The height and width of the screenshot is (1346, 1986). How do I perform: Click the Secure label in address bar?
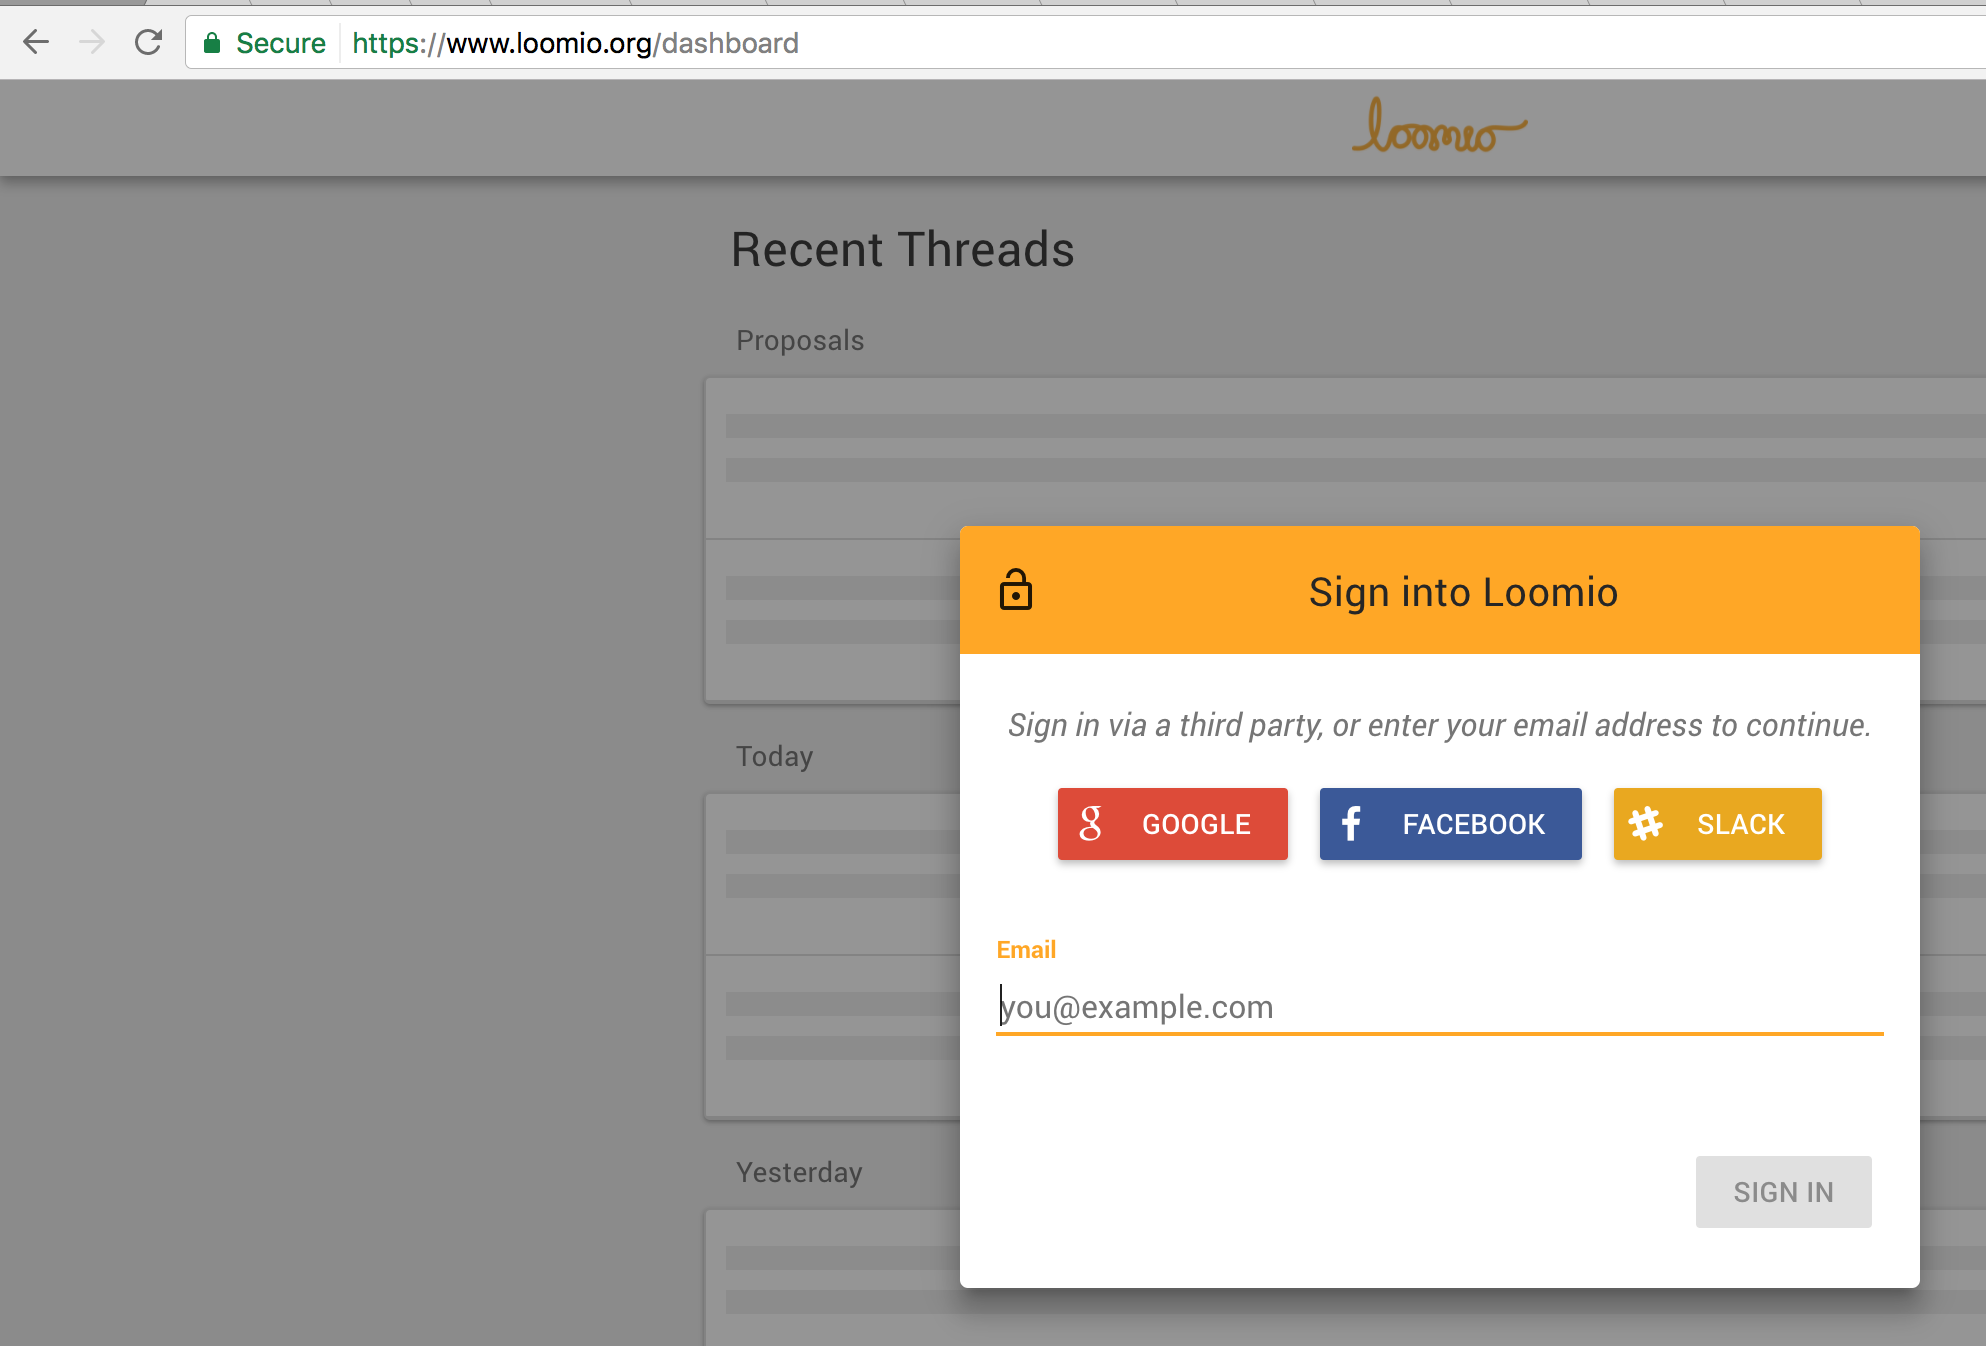click(280, 43)
